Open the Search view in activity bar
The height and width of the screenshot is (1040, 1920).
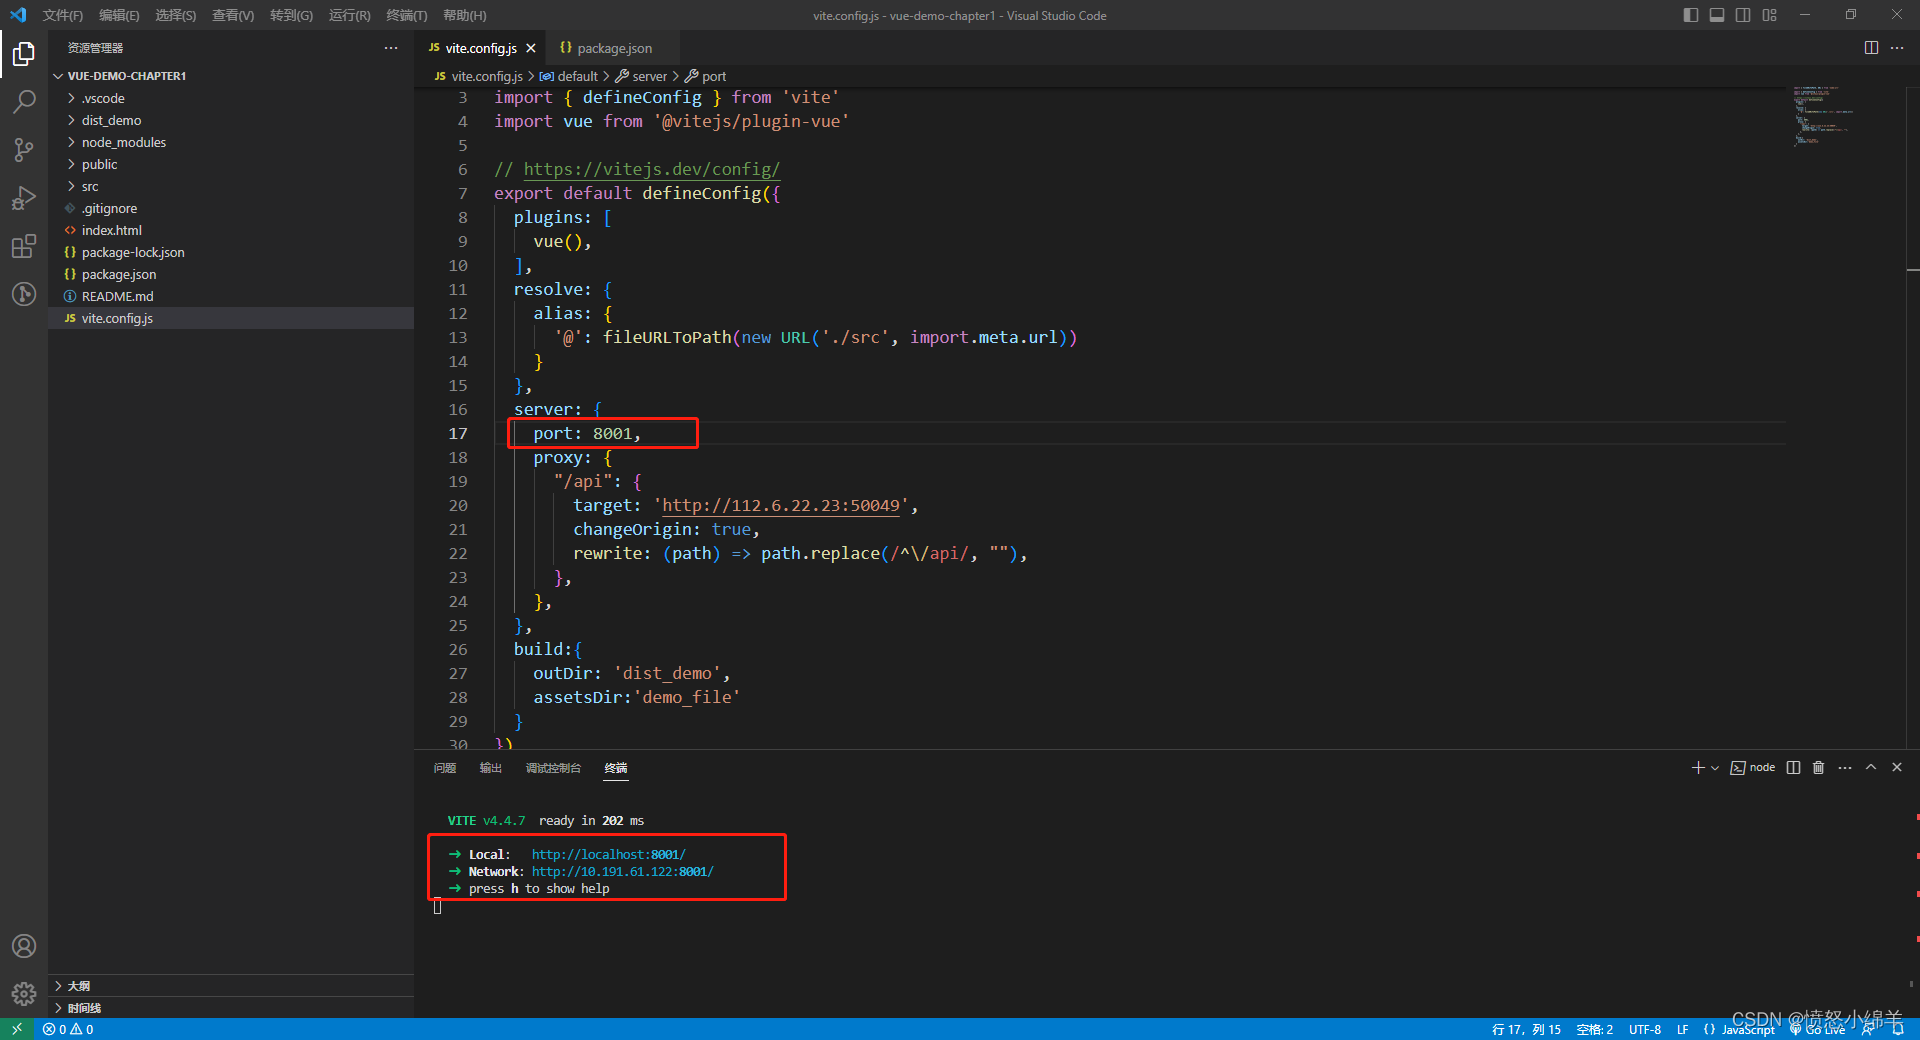(x=24, y=101)
